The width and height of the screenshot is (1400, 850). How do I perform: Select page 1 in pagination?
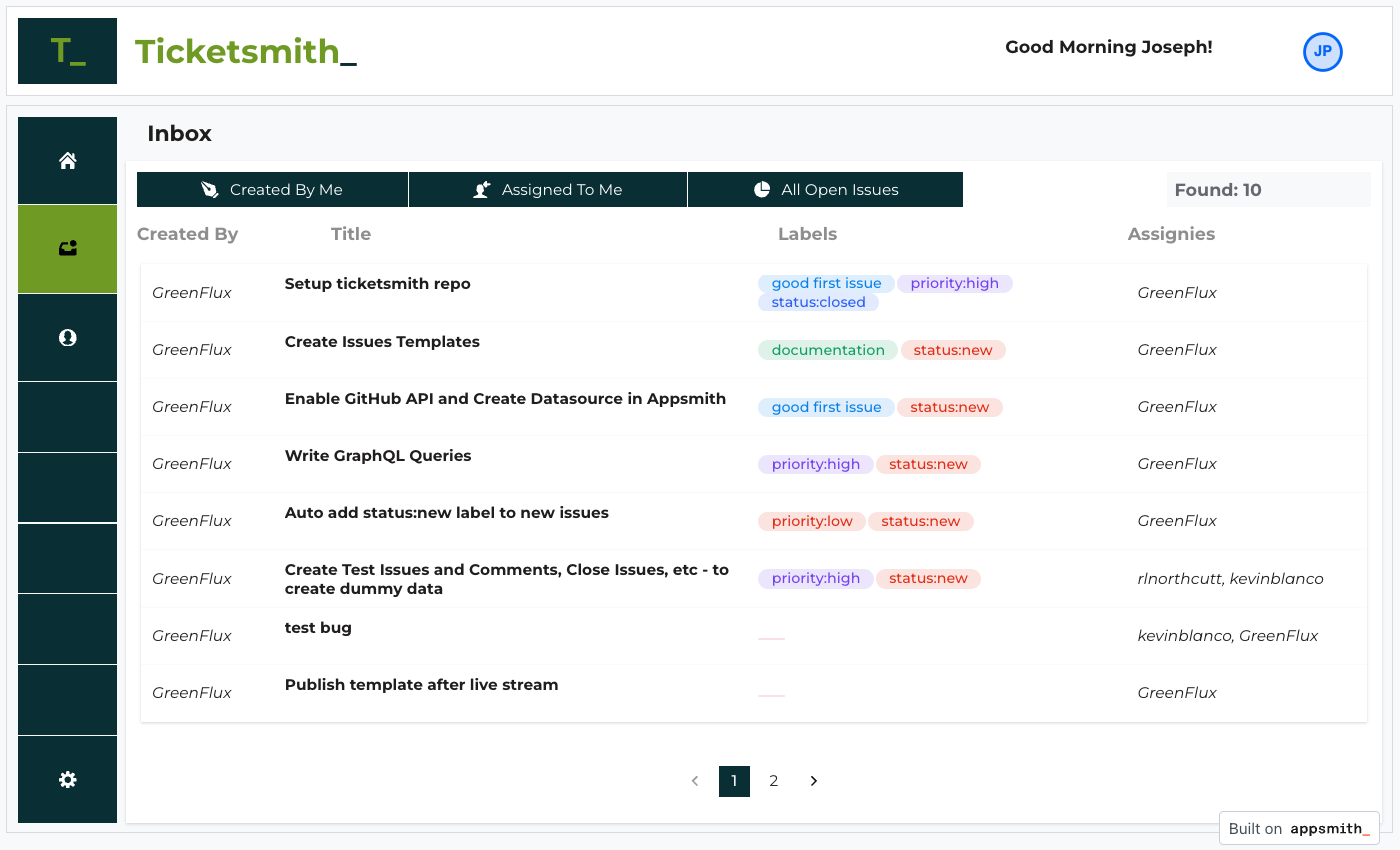coord(734,781)
